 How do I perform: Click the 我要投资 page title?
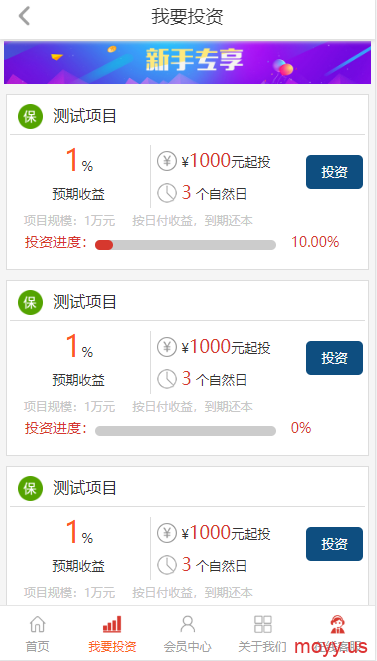[188, 17]
